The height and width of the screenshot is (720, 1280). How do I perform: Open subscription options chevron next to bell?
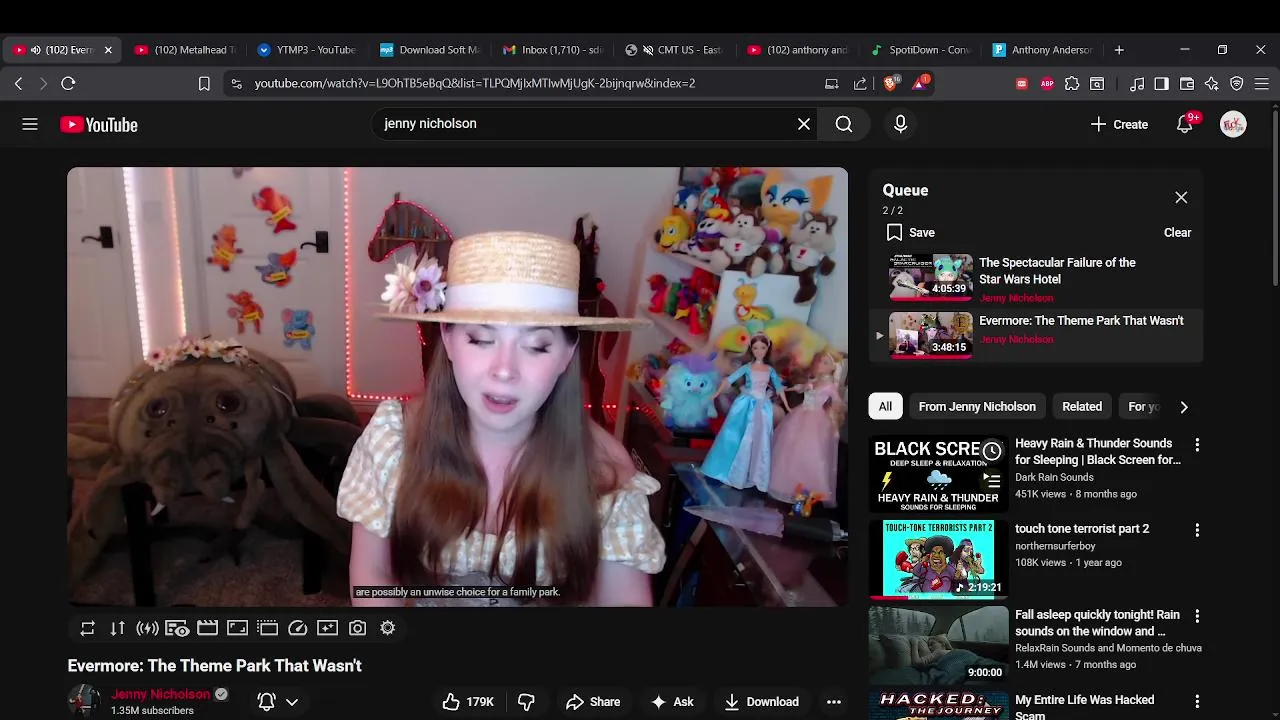pos(292,702)
